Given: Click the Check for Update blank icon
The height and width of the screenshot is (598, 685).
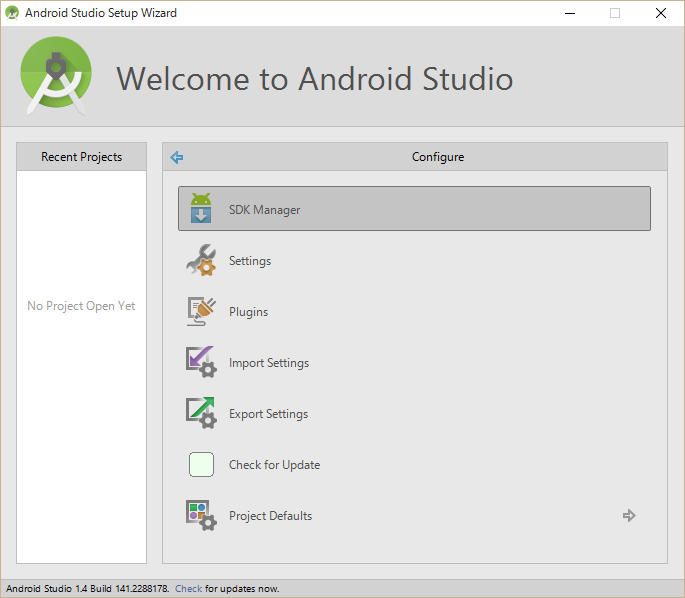Looking at the screenshot, I should [x=201, y=464].
